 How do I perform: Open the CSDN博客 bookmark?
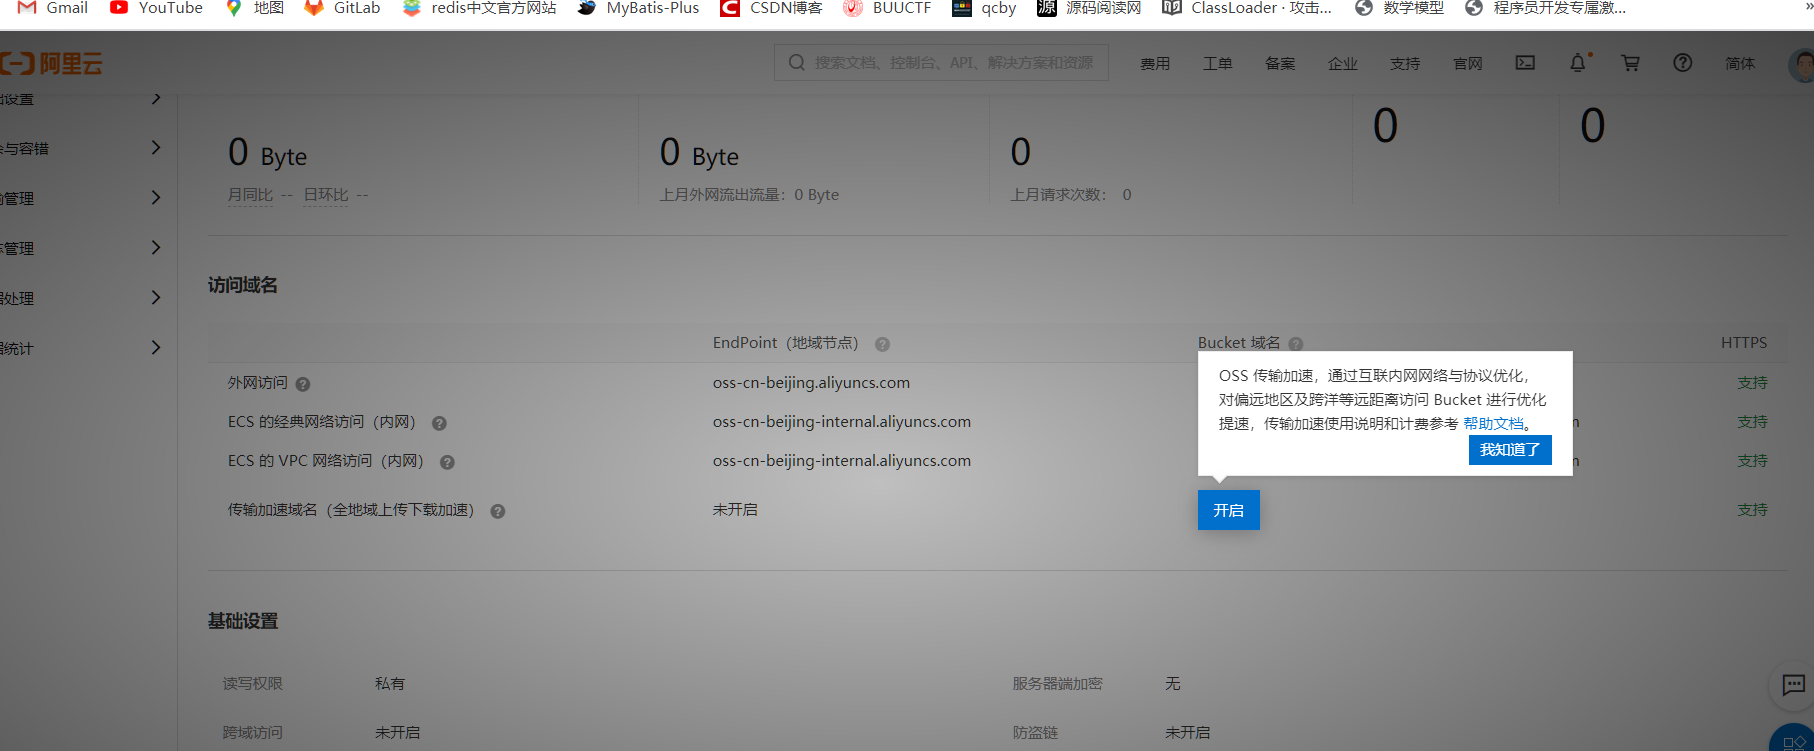[x=772, y=8]
